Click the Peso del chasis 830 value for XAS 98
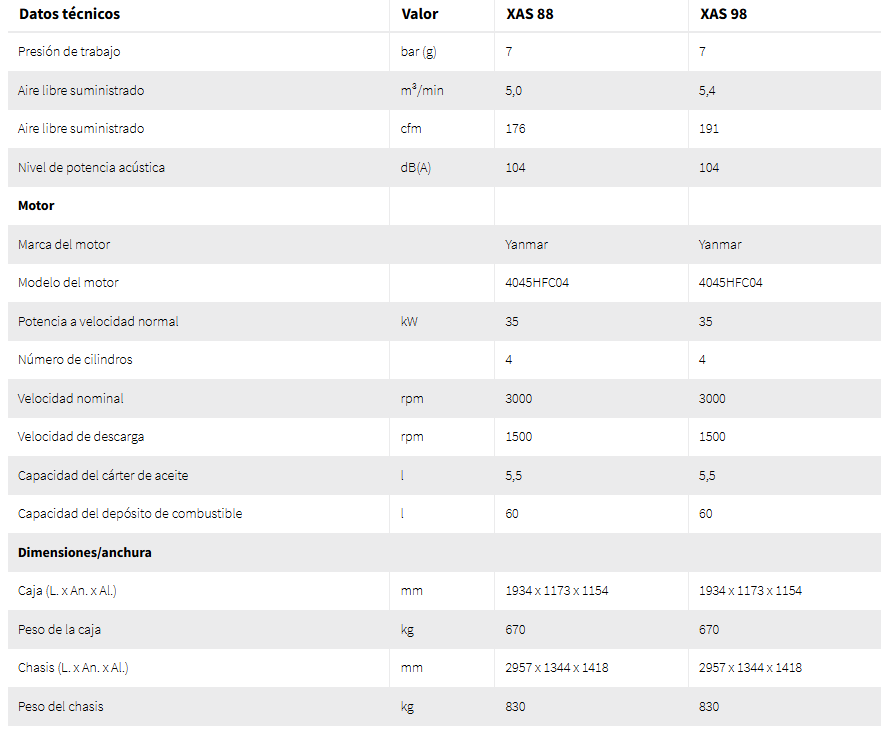The image size is (892, 738). 709,707
